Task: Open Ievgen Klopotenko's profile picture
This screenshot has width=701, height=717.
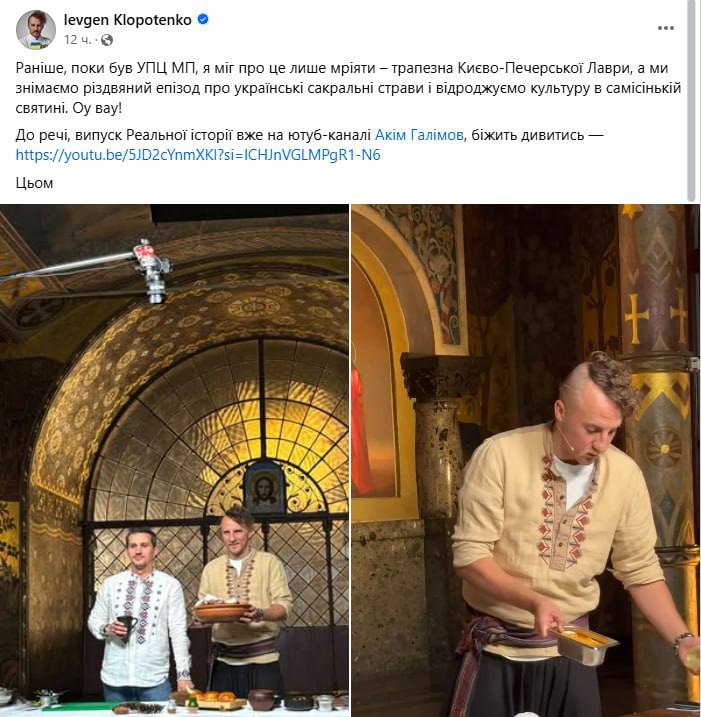Action: (x=36, y=29)
